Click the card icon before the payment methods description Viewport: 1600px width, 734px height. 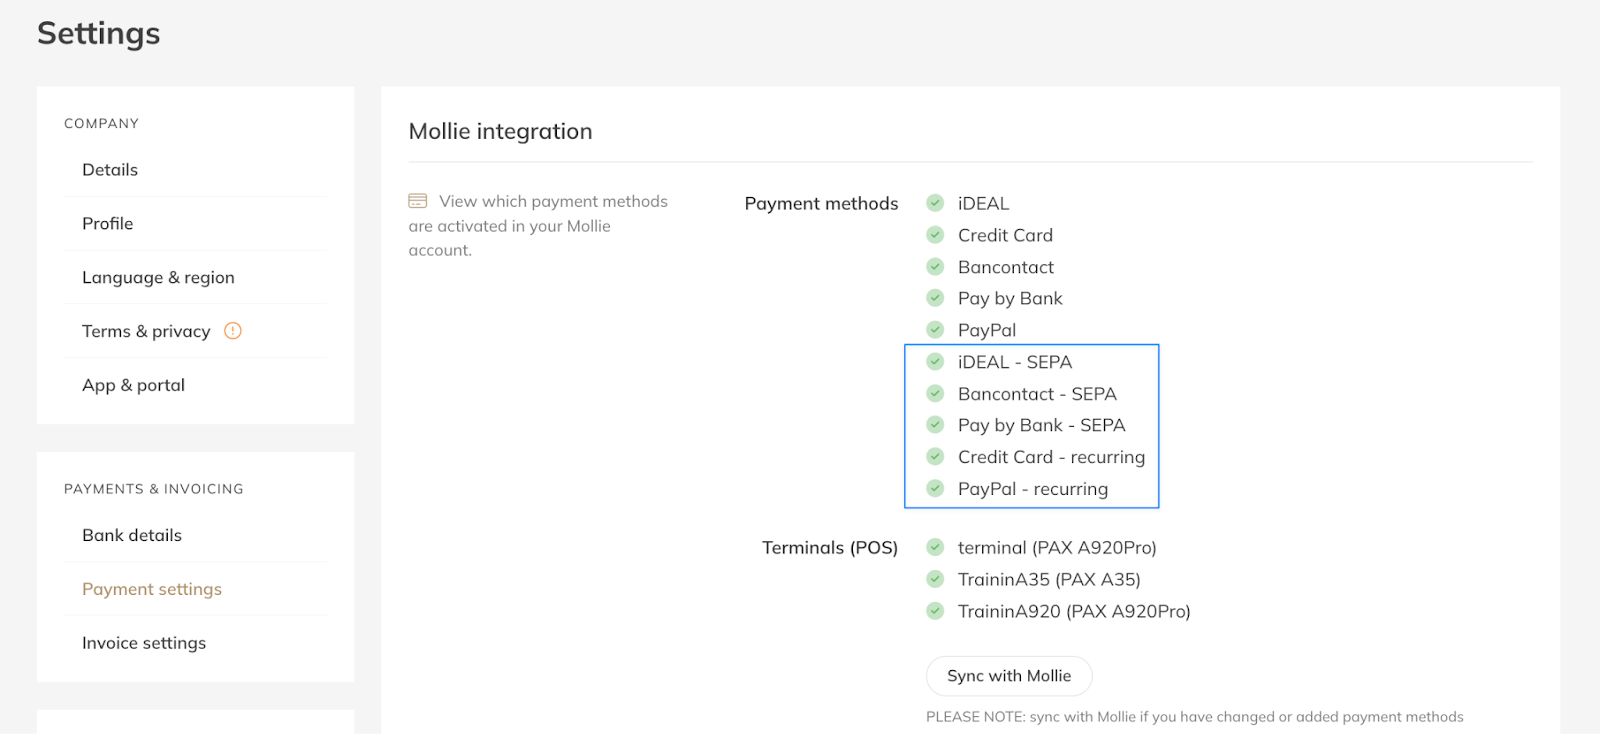point(418,201)
